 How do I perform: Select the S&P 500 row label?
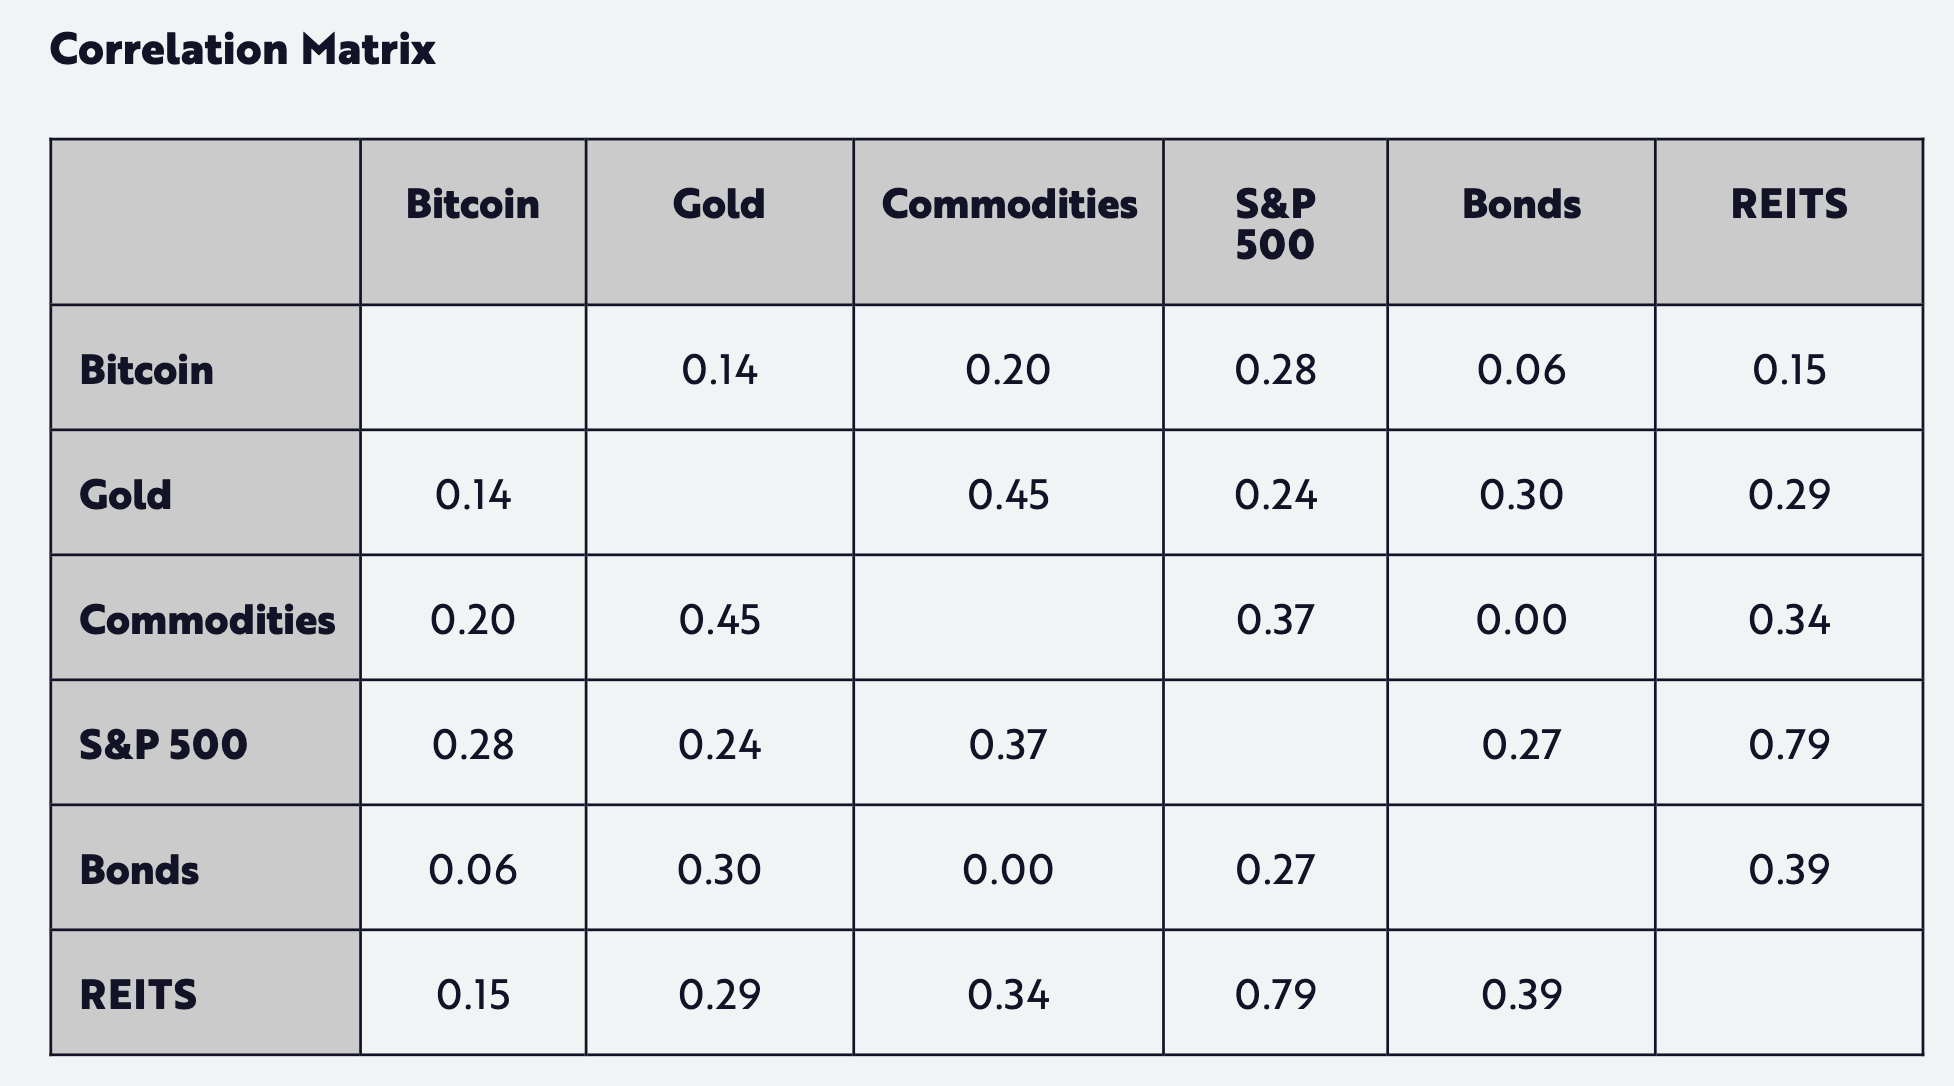(x=163, y=744)
